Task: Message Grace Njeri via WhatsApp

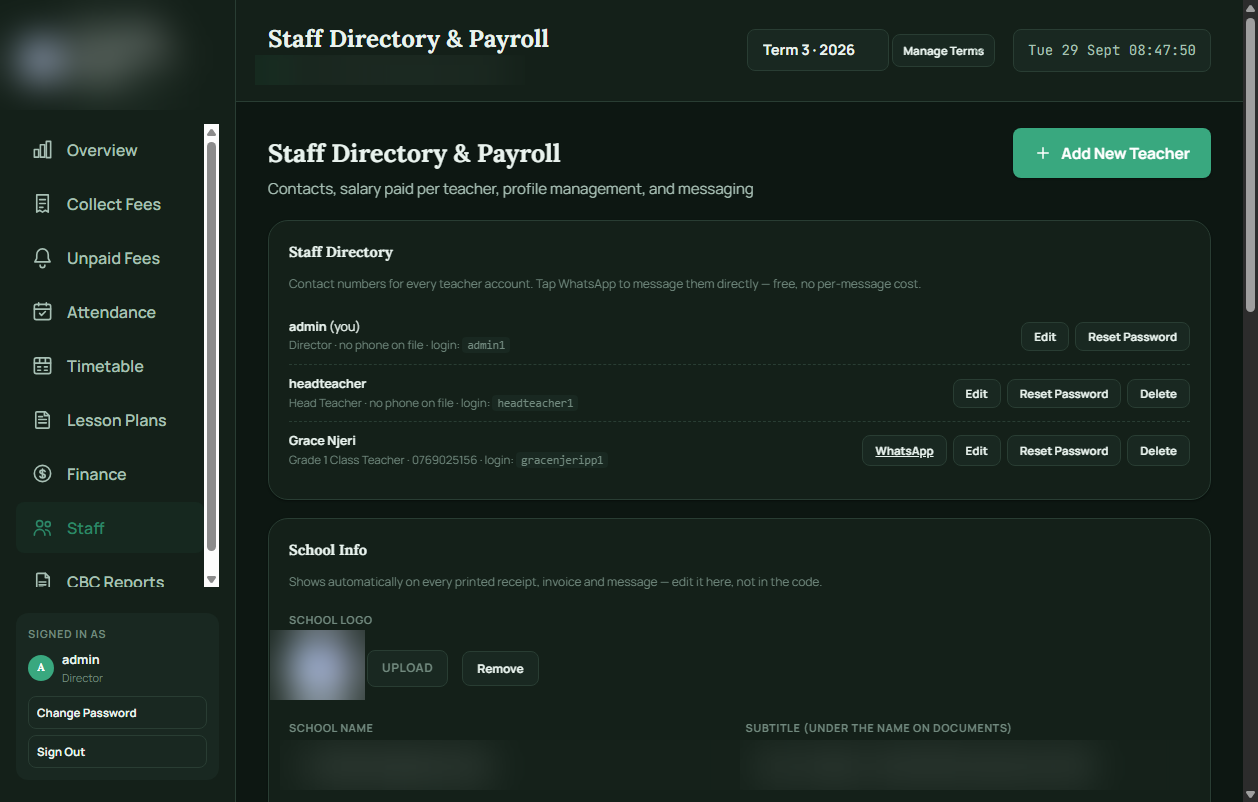Action: [x=904, y=451]
